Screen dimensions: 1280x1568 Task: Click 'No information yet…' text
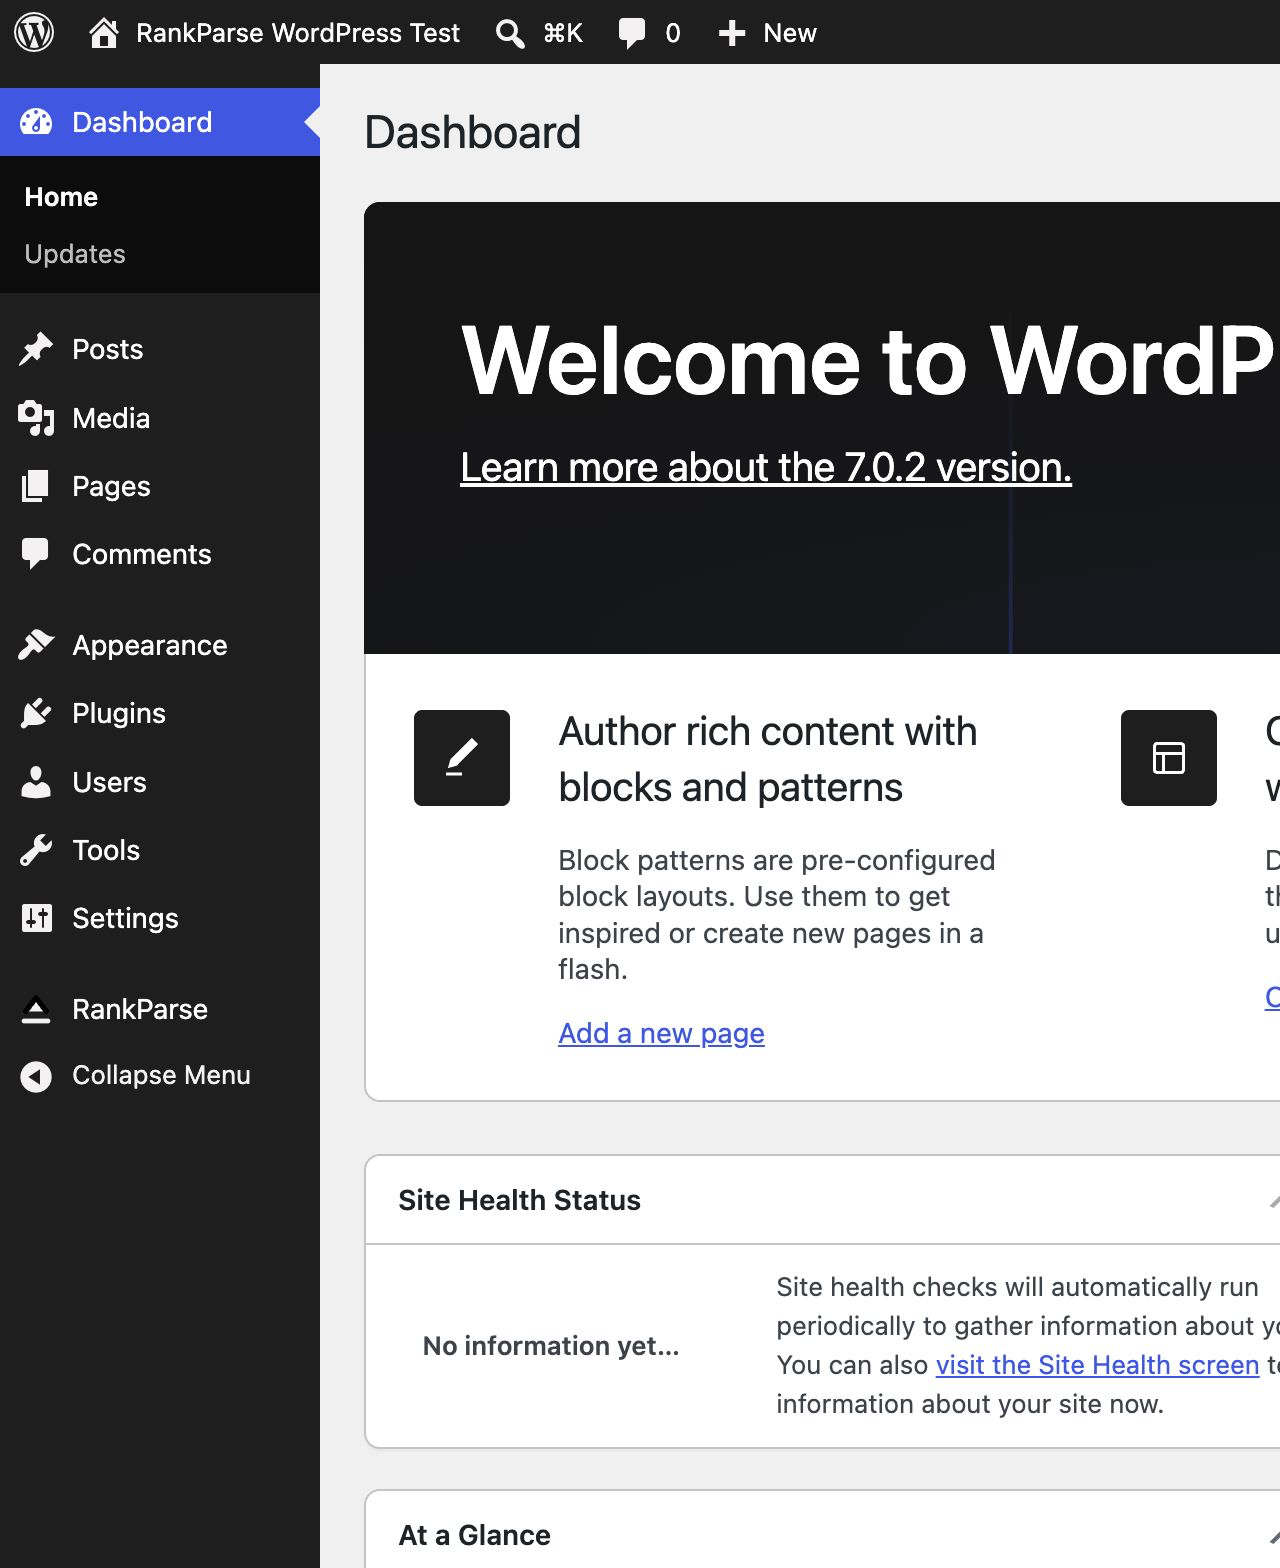551,1346
